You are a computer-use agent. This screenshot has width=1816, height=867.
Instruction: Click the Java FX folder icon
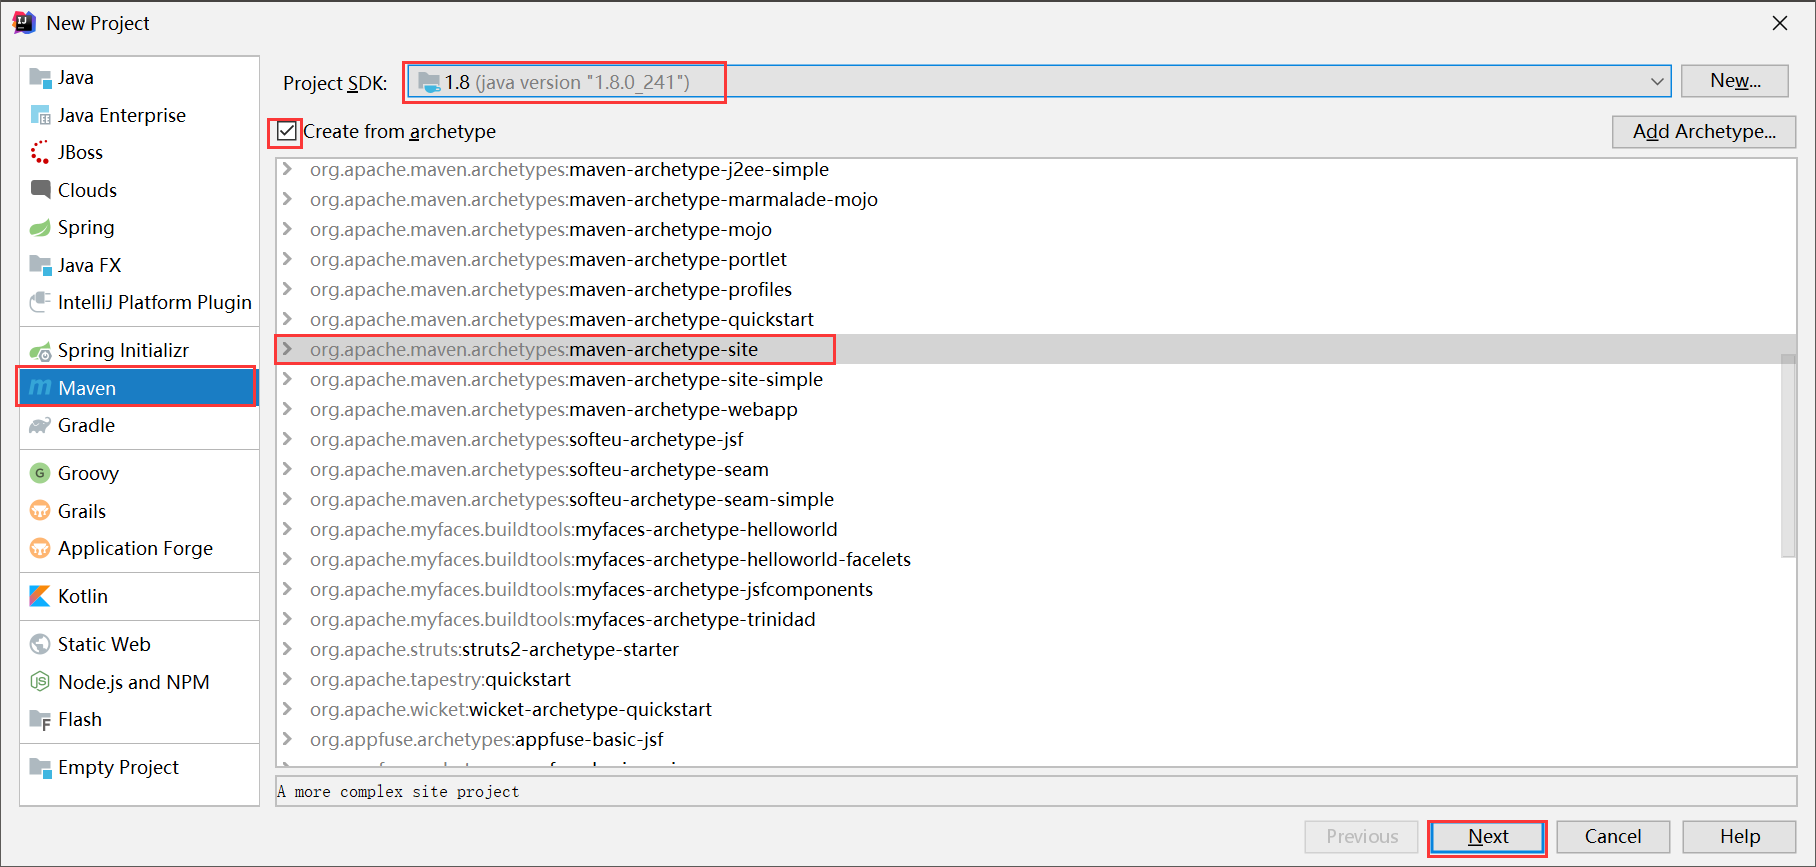(40, 265)
